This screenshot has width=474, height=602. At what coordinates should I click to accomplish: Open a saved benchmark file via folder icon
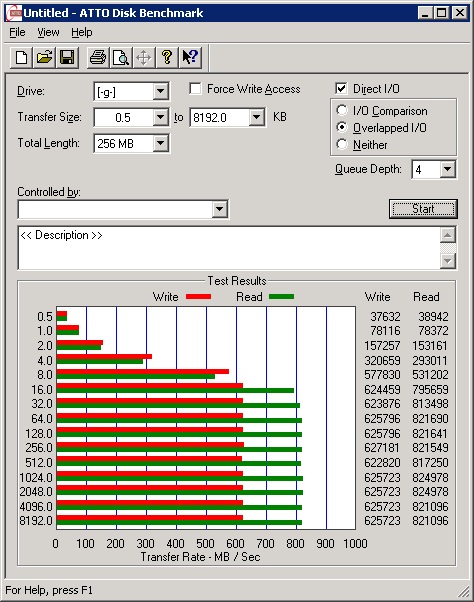coord(45,58)
